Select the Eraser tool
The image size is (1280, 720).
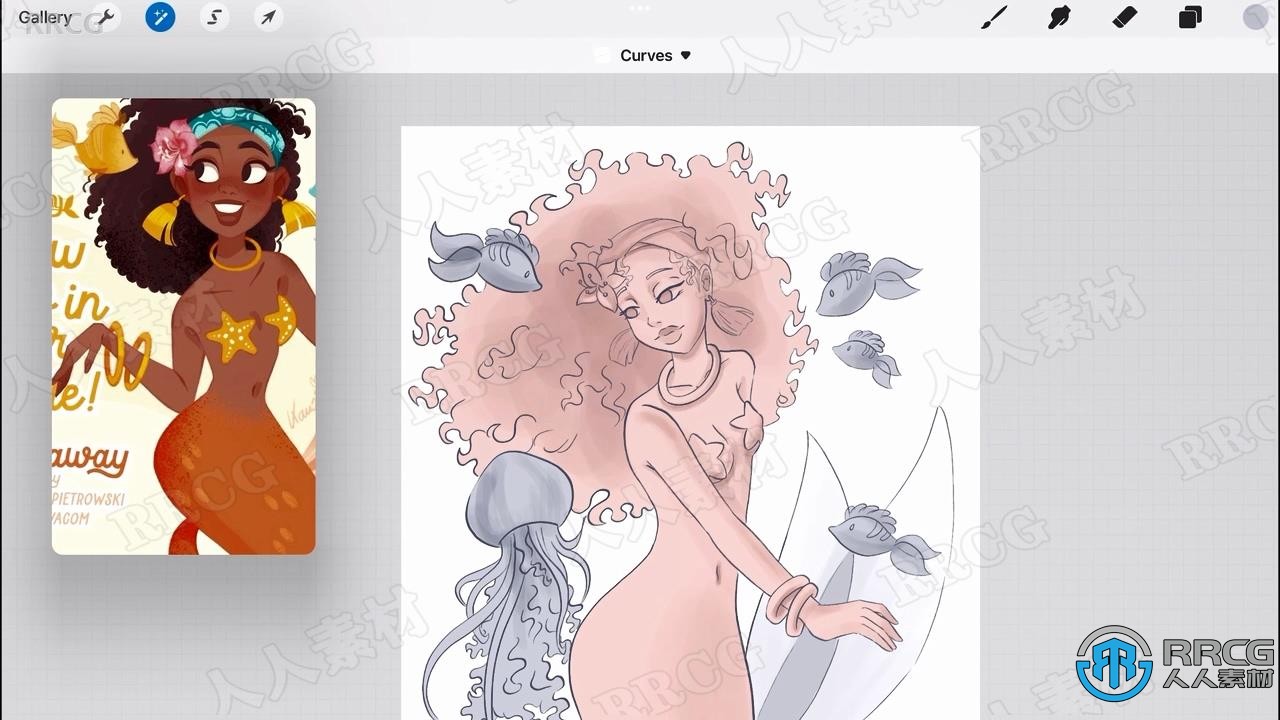click(x=1125, y=17)
